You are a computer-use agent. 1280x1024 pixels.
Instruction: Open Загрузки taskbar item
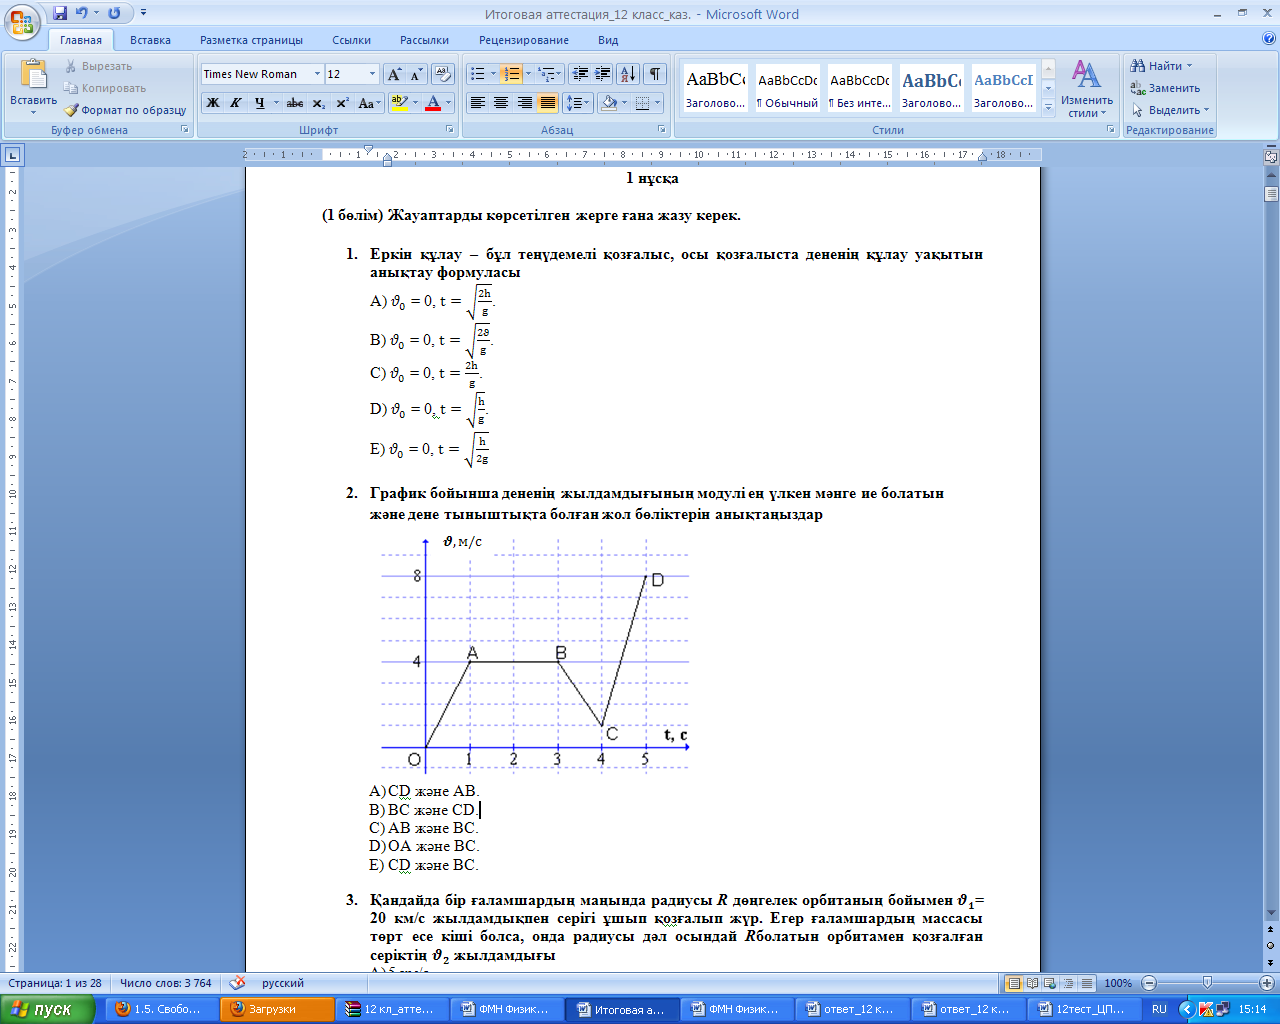pos(277,1009)
